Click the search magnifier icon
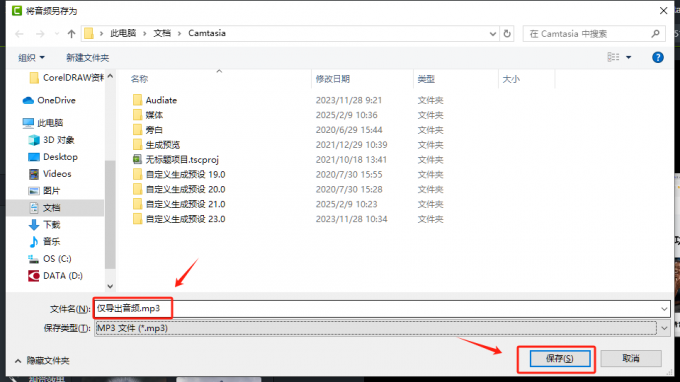 click(x=655, y=33)
